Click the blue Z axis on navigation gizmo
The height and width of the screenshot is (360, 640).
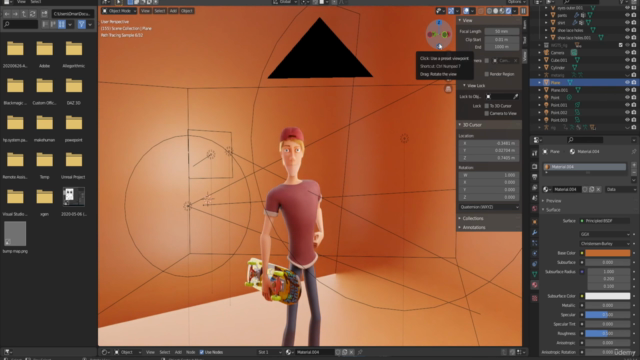[439, 23]
